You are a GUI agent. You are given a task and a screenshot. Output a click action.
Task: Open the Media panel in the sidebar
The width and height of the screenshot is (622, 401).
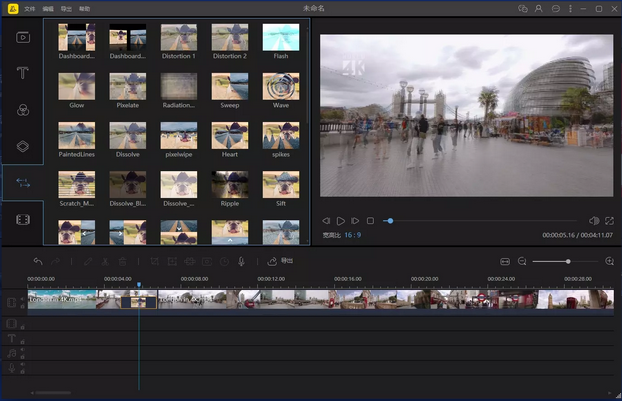(x=22, y=37)
